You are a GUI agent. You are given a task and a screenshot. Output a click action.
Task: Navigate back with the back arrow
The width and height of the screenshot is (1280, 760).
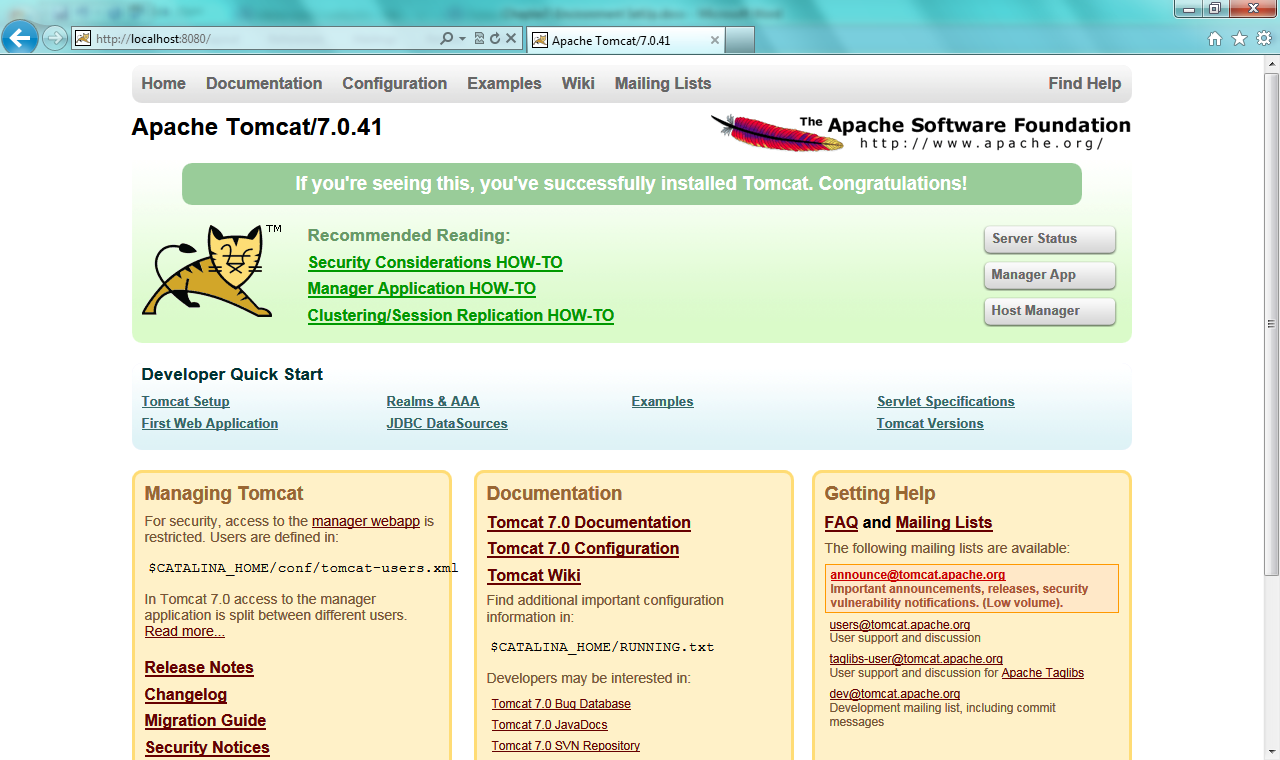coord(18,38)
